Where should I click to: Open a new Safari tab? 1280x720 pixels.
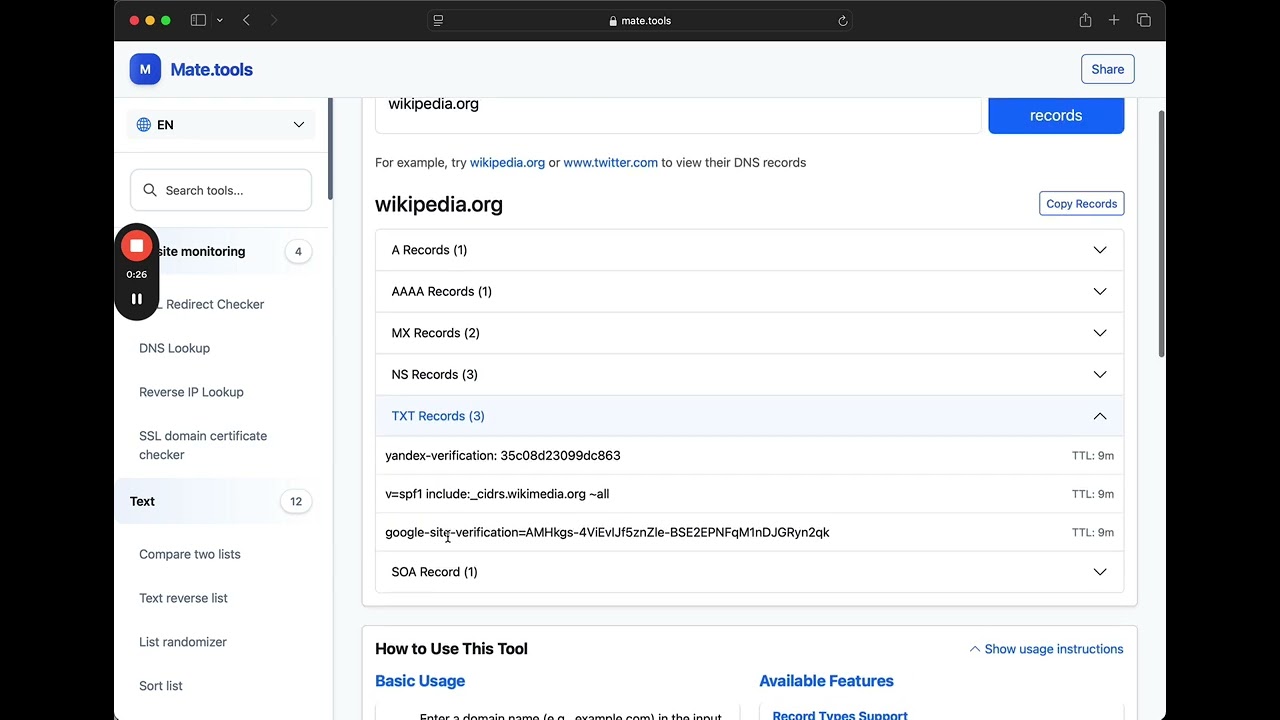1114,20
